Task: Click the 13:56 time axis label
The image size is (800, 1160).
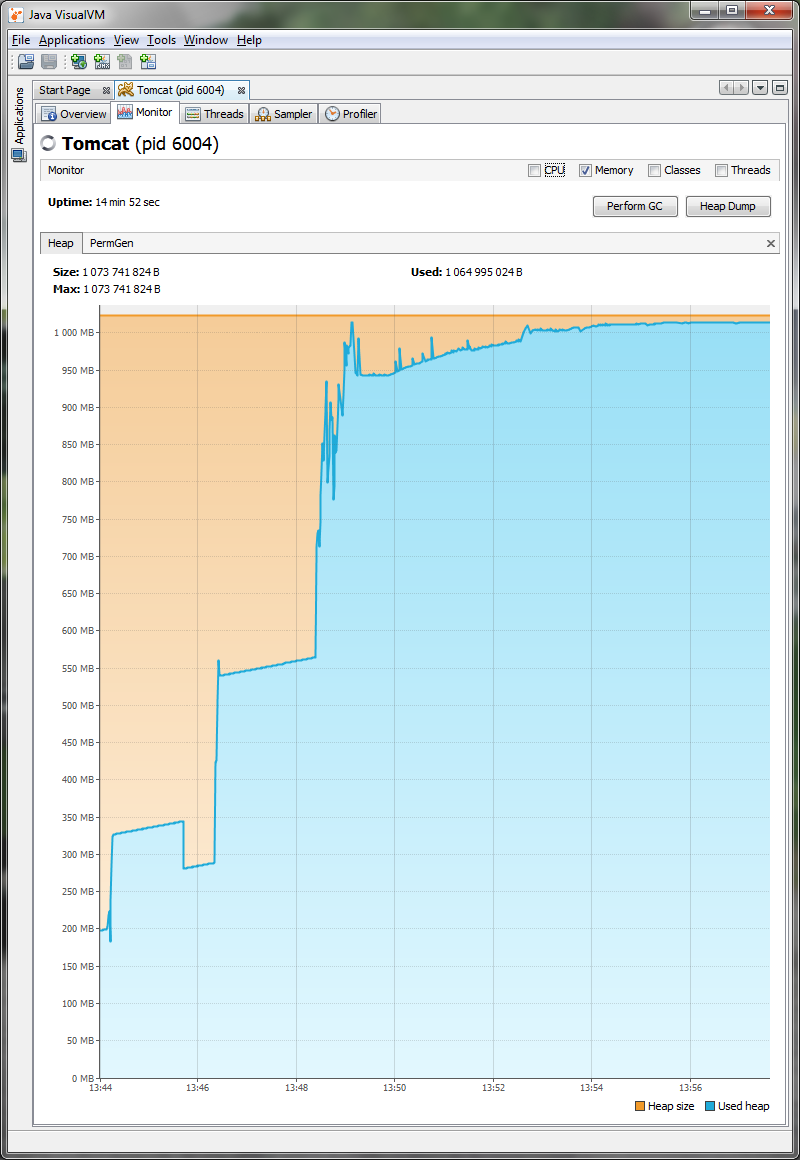Action: [x=690, y=1088]
